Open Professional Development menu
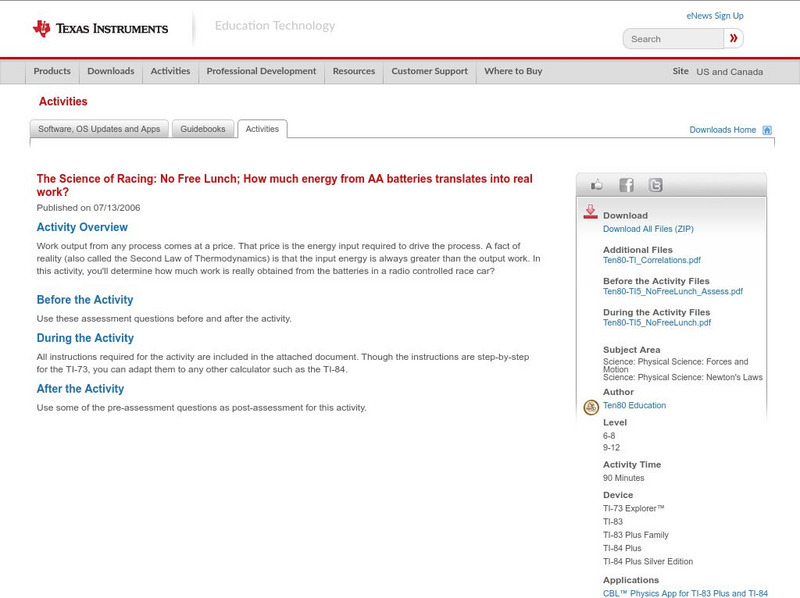 (x=261, y=71)
